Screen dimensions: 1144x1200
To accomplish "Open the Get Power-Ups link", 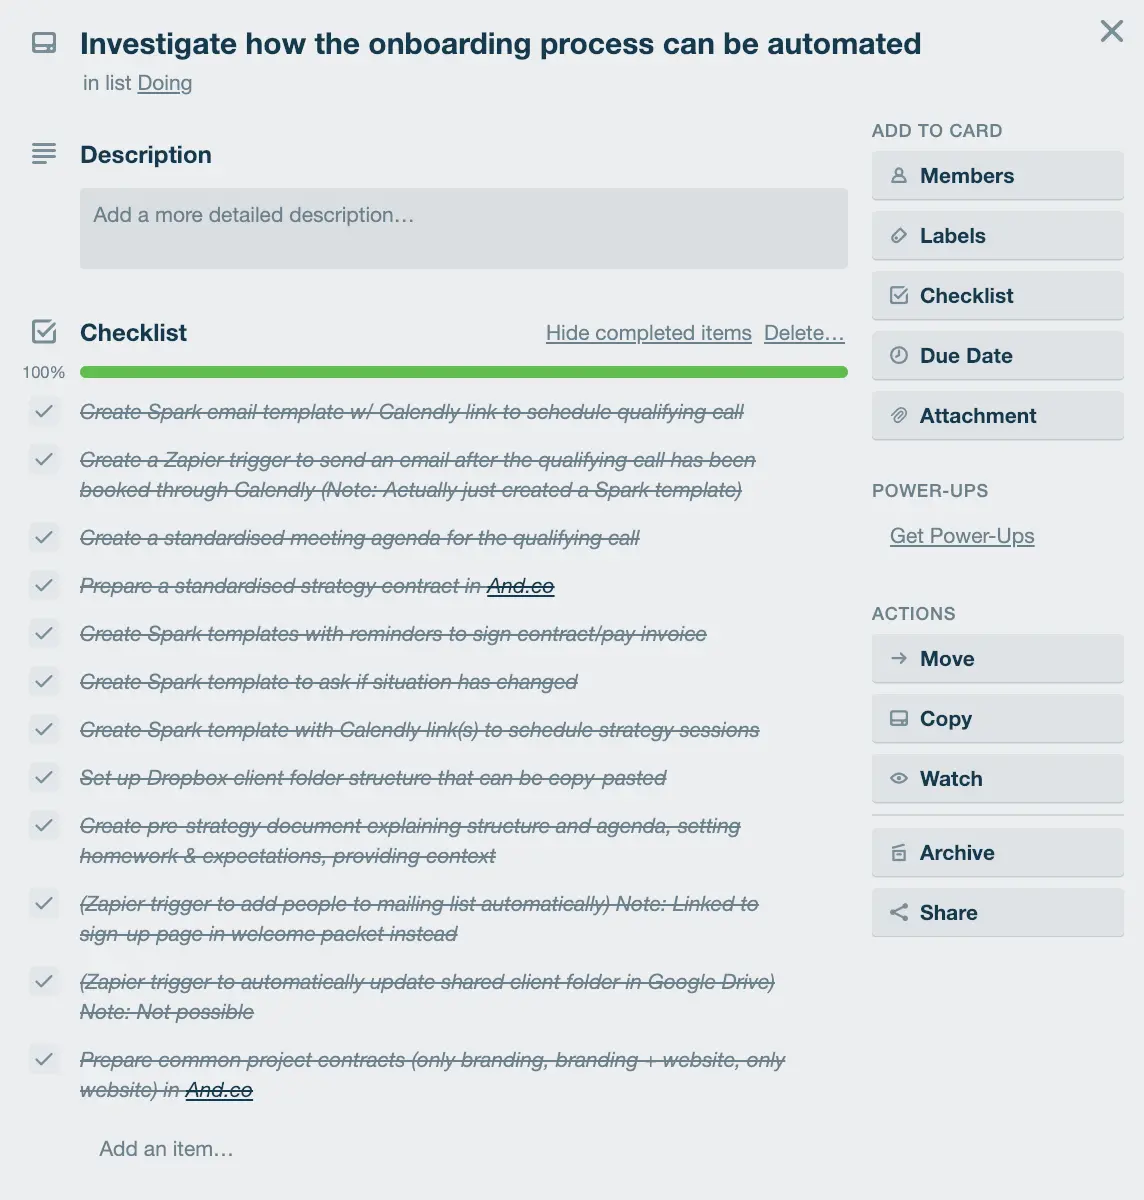I will coord(961,536).
